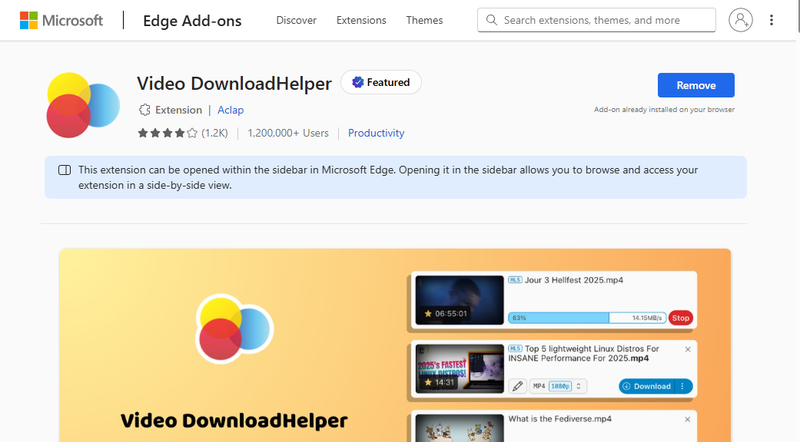Go to the Extensions tab

tap(361, 20)
